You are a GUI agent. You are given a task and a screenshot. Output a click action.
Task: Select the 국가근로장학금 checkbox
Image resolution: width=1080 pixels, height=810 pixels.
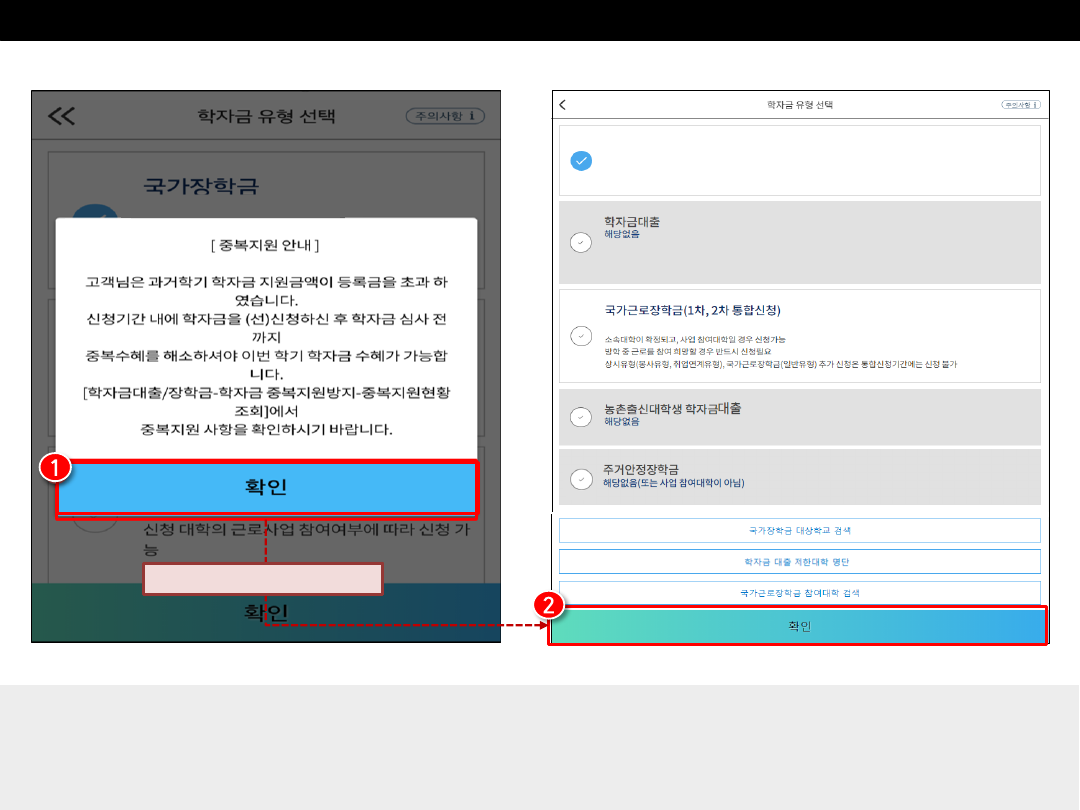coord(580,336)
